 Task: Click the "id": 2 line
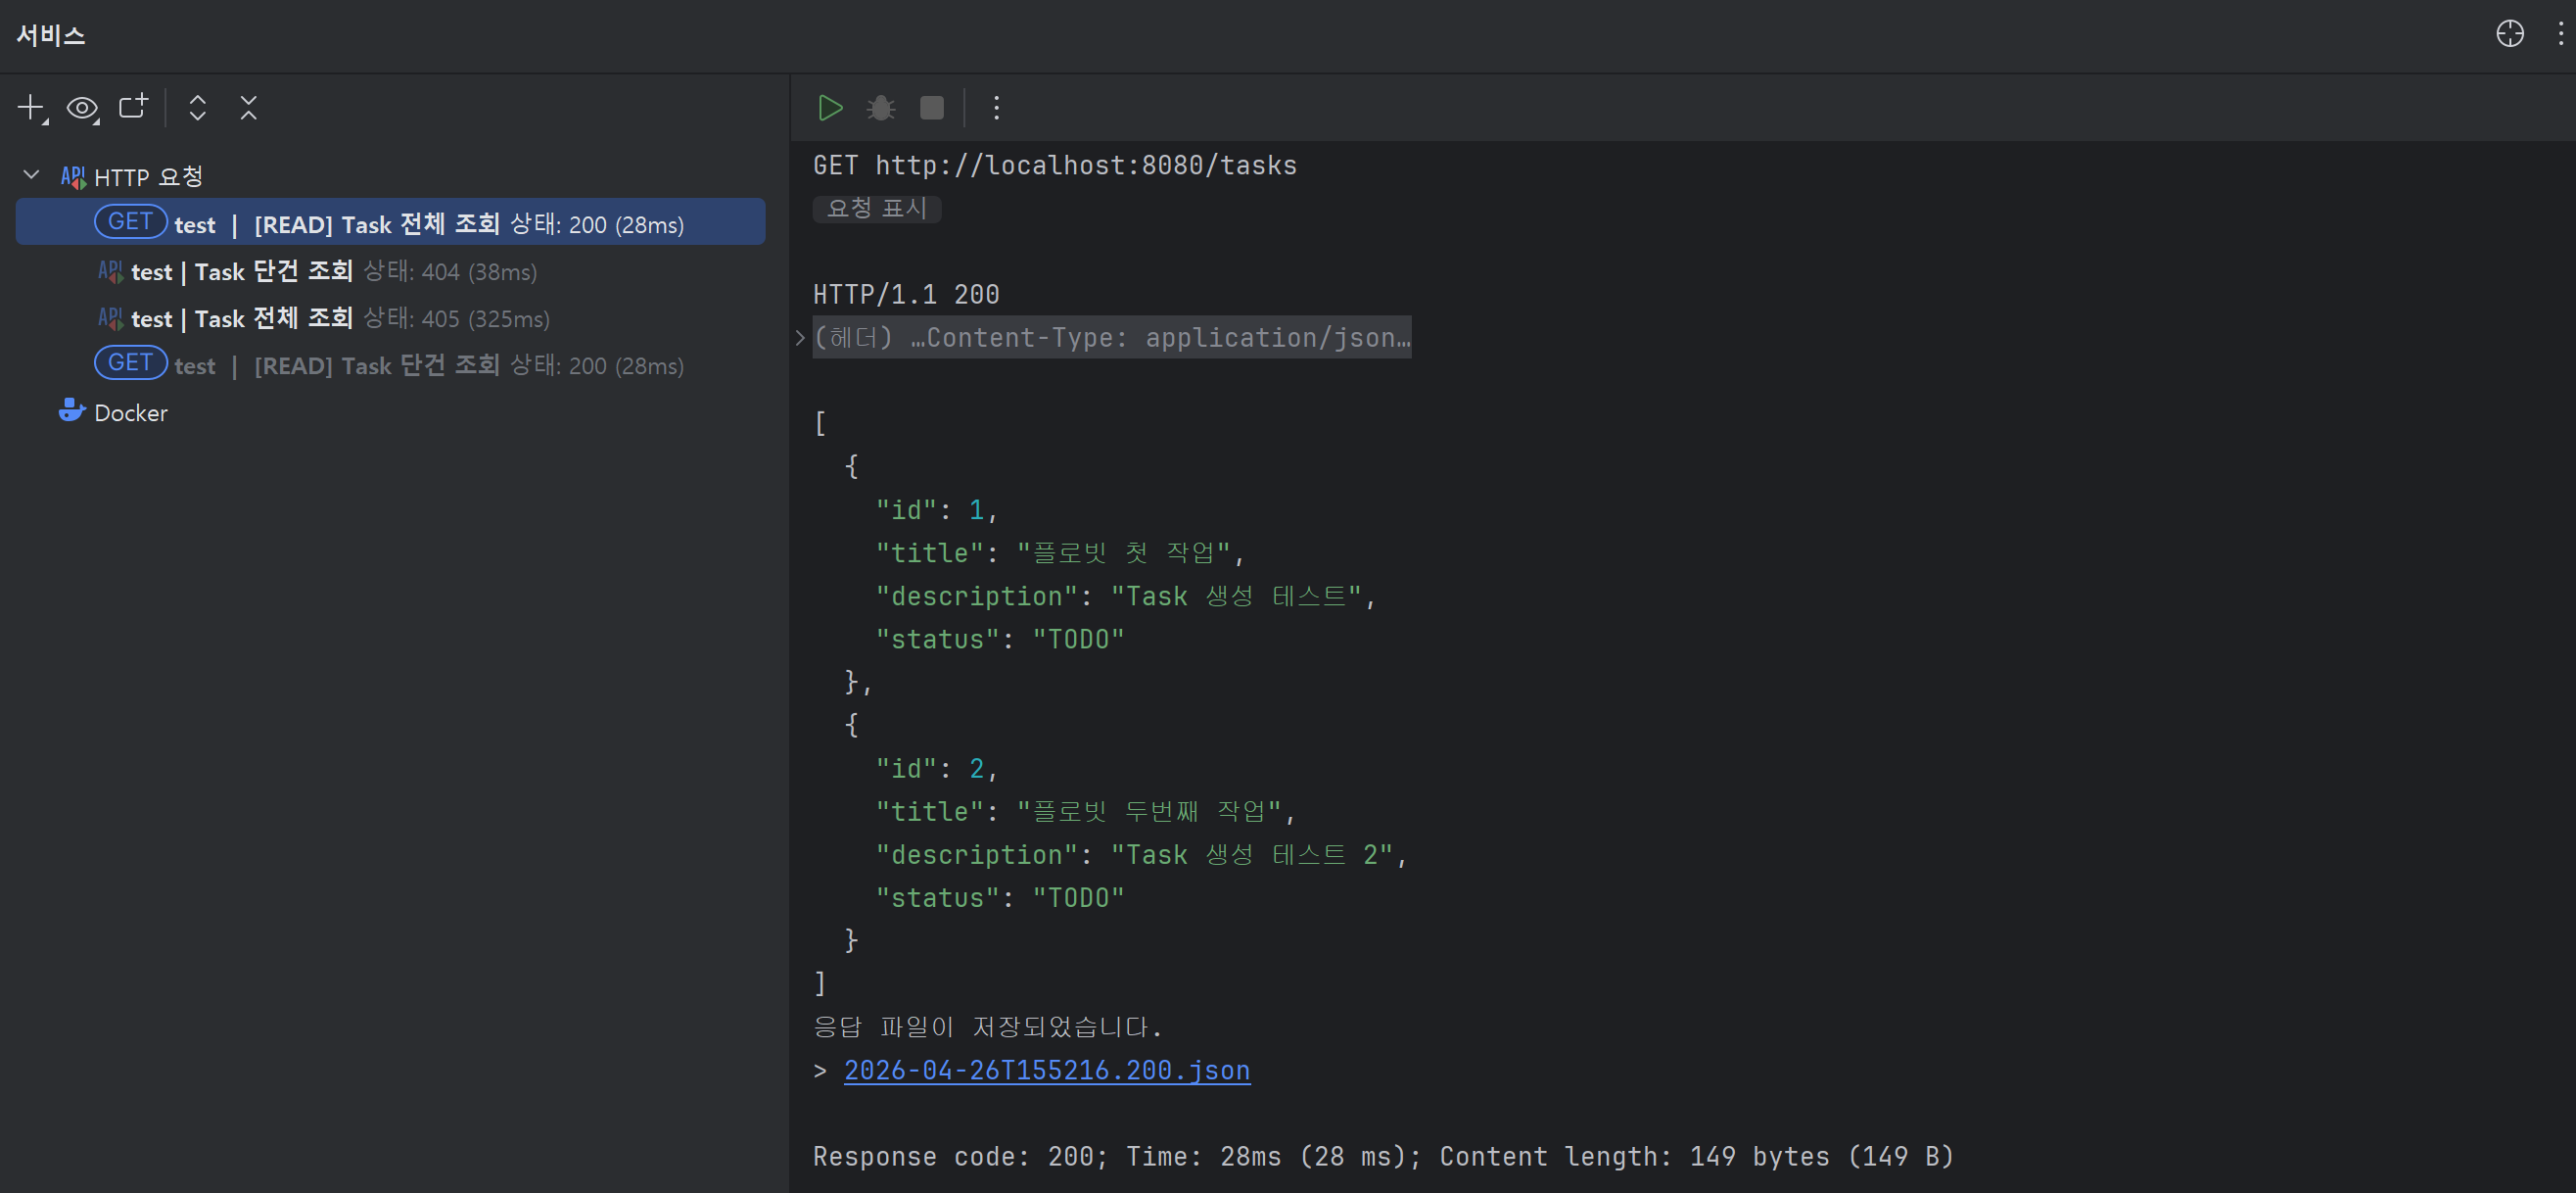click(937, 768)
